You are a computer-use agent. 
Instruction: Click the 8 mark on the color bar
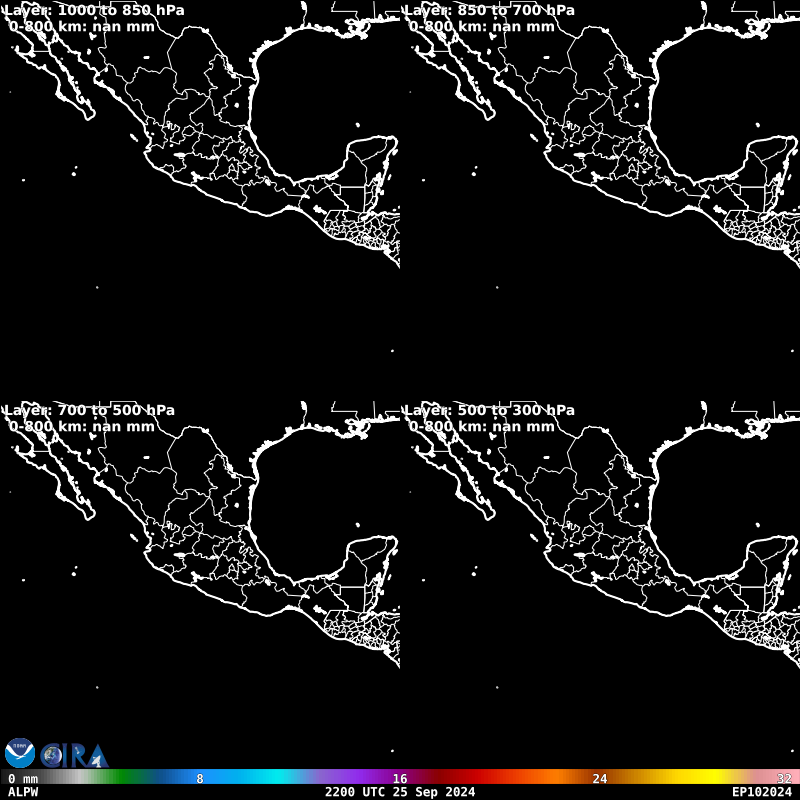[200, 778]
